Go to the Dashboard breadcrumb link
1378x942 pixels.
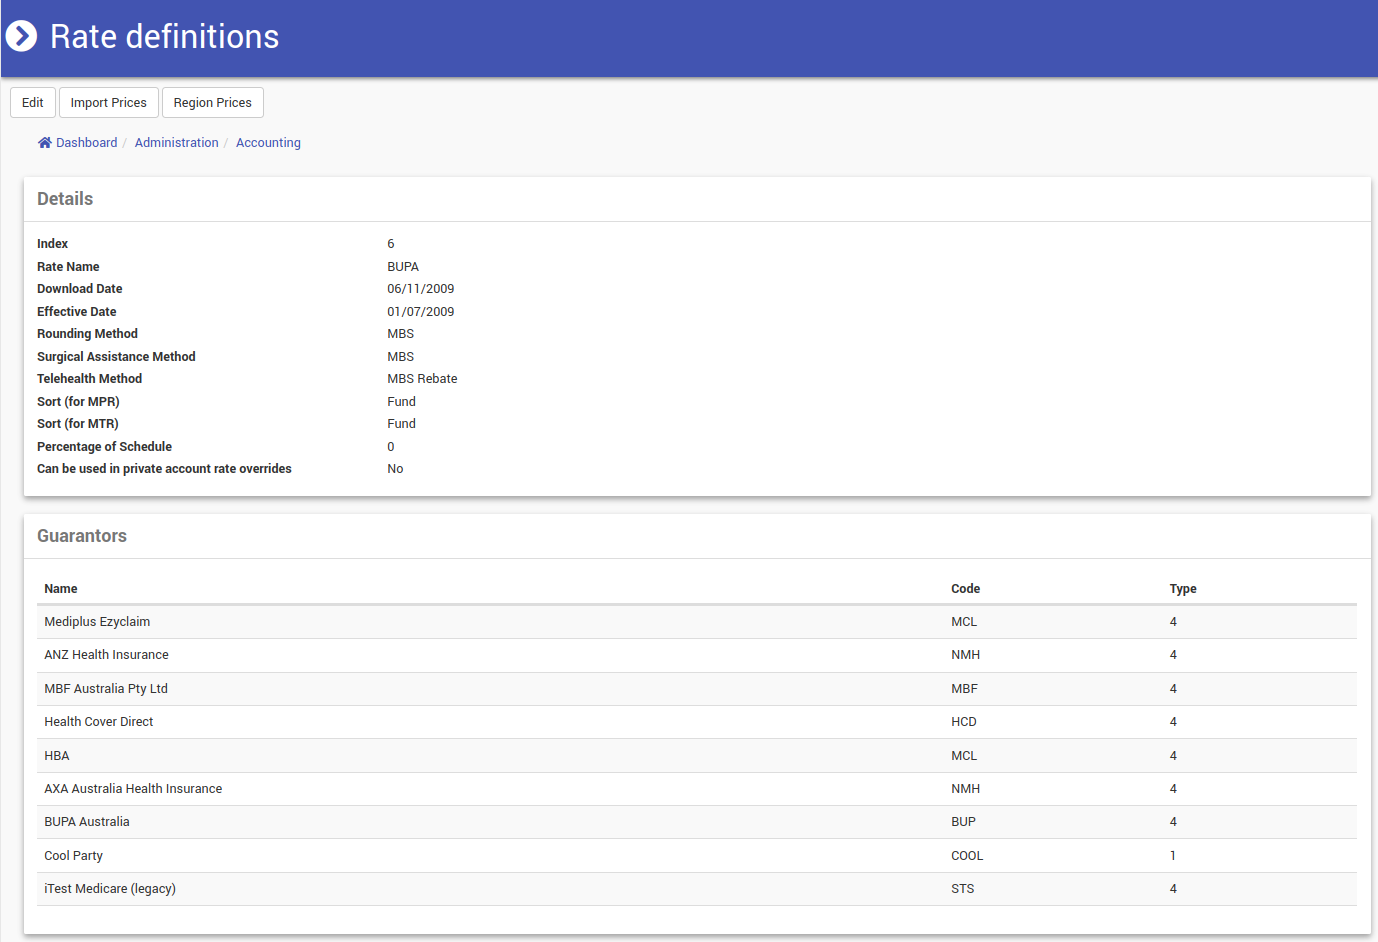[x=87, y=143]
